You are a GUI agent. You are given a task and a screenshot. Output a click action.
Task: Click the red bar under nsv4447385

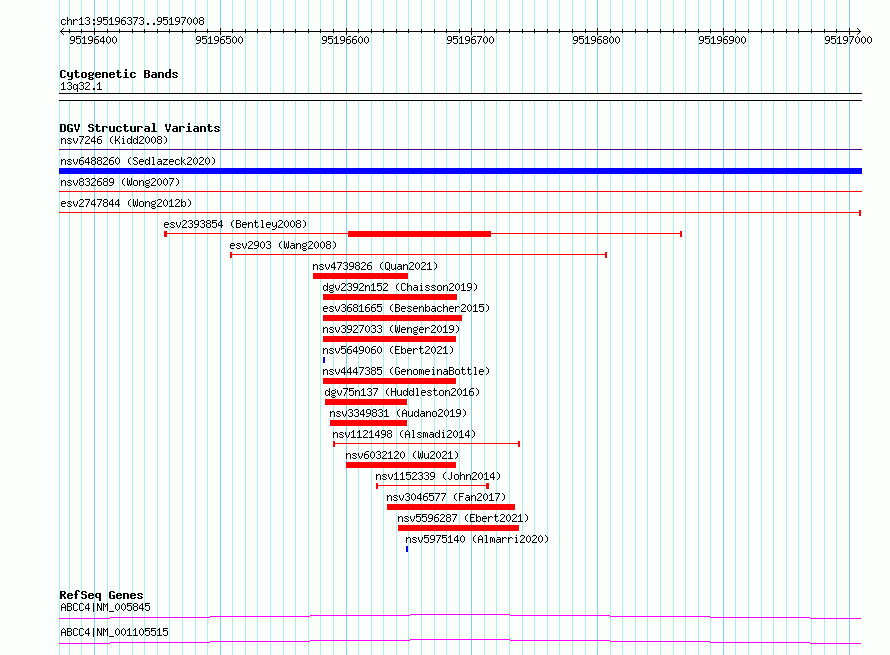(389, 381)
